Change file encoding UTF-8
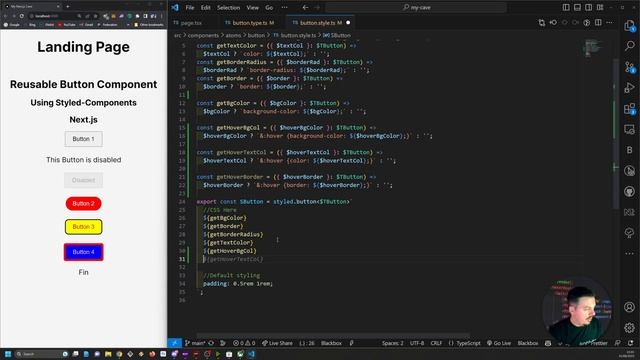The image size is (640, 360). pyautogui.click(x=417, y=343)
